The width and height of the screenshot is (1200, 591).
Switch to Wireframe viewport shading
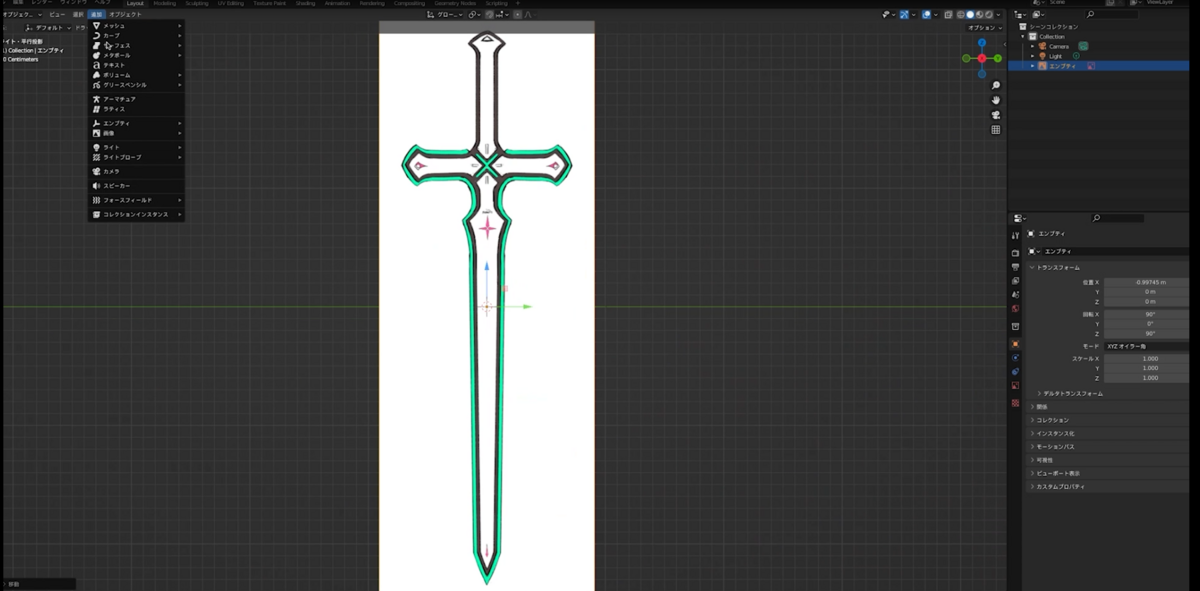tap(961, 15)
